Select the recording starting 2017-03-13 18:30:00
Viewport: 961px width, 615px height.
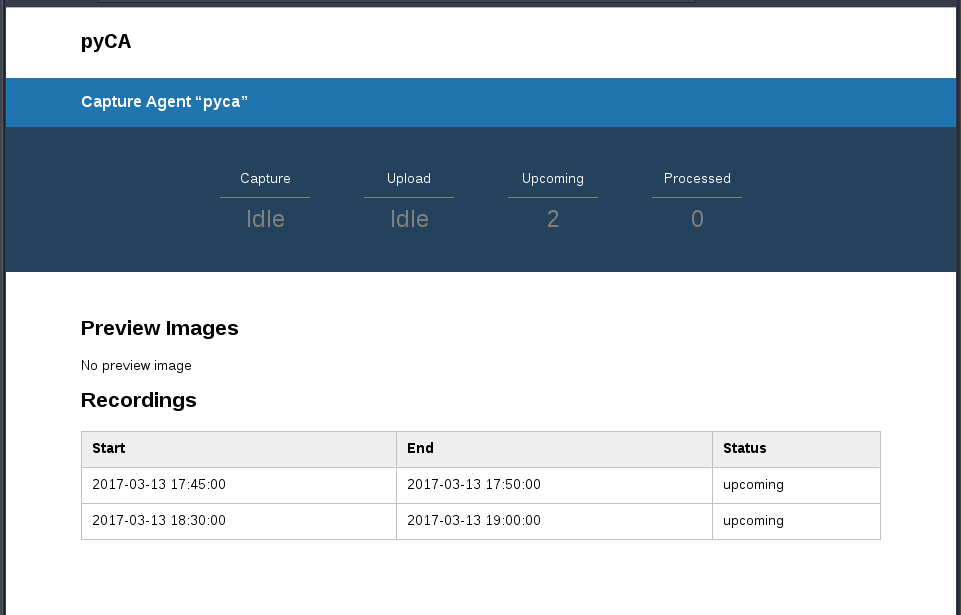click(158, 521)
